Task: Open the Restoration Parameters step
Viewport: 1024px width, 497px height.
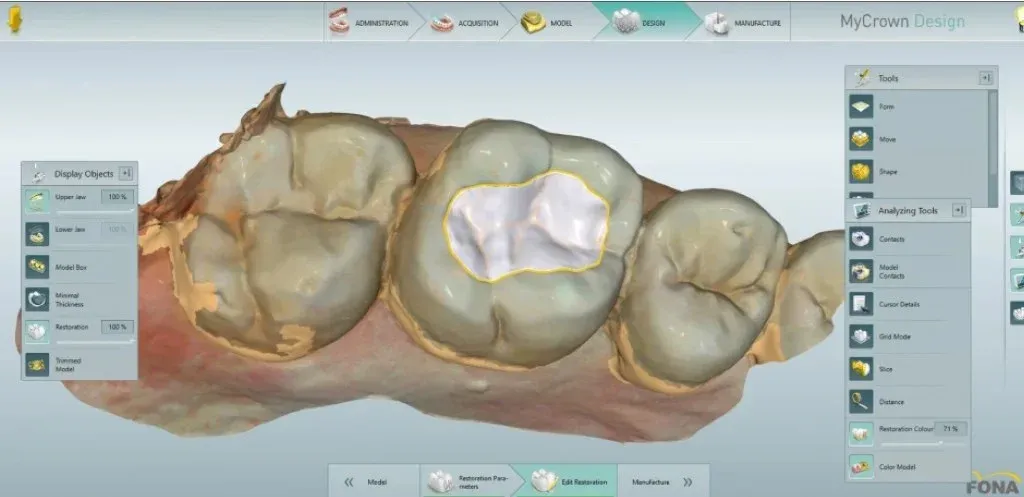Action: coord(466,482)
